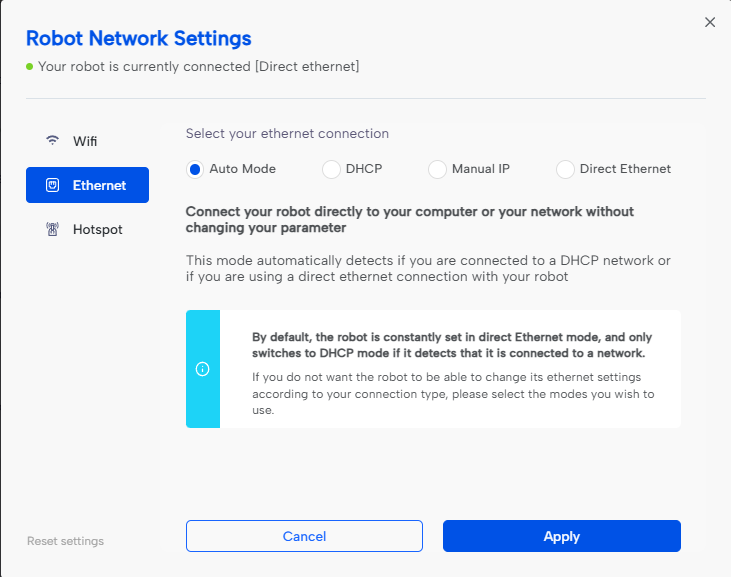Select the Auto Mode radio button
This screenshot has width=731, height=577.
(195, 169)
